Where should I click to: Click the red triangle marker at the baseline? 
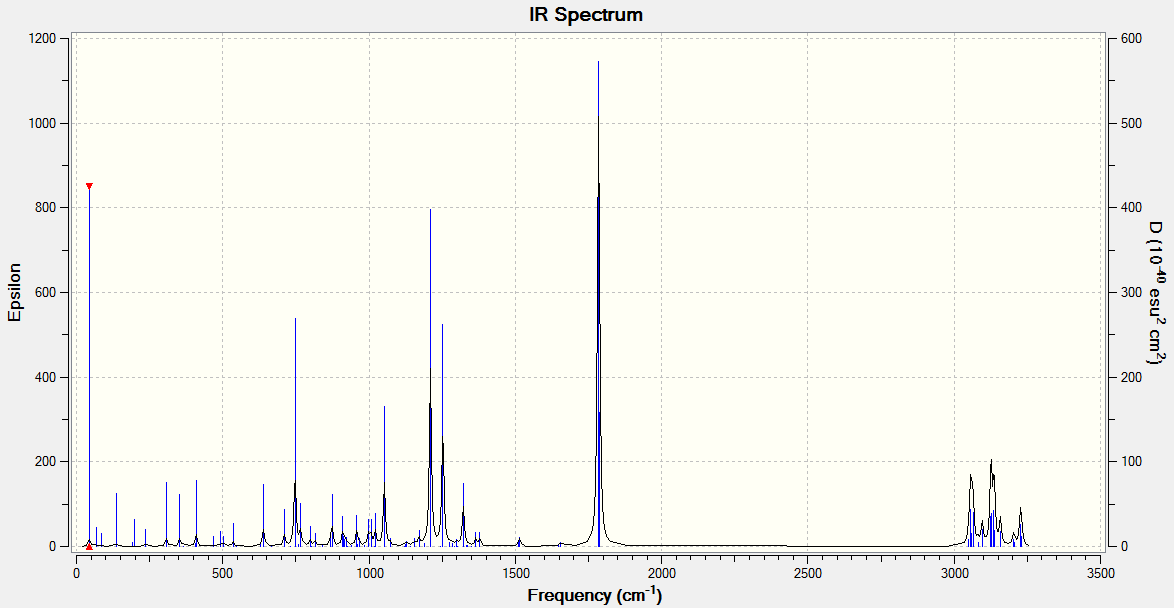pyautogui.click(x=89, y=547)
